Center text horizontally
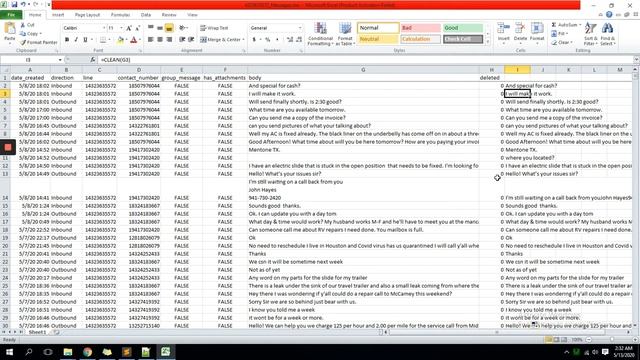Image resolution: width=640 pixels, height=360 pixels. point(160,40)
